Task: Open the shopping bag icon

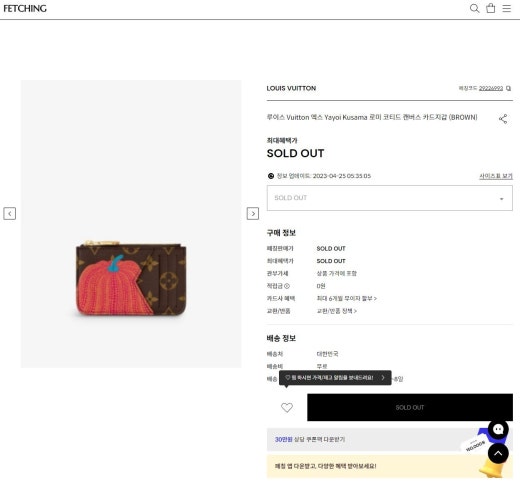Action: [x=491, y=8]
